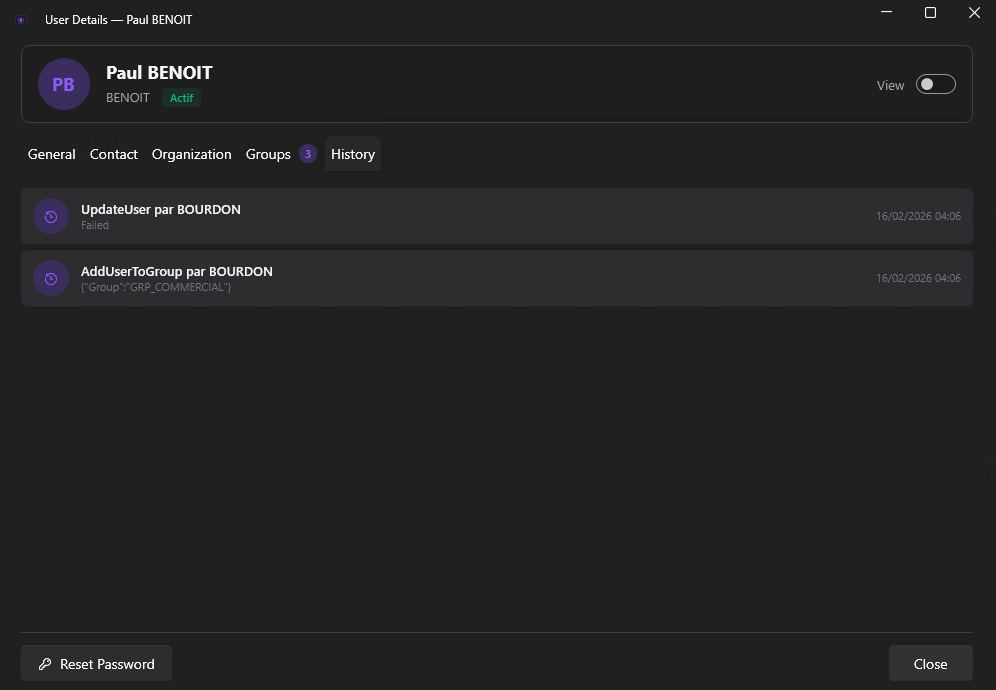
Task: Click the clock icon on the AddUserToGroup entry
Action: 51,278
